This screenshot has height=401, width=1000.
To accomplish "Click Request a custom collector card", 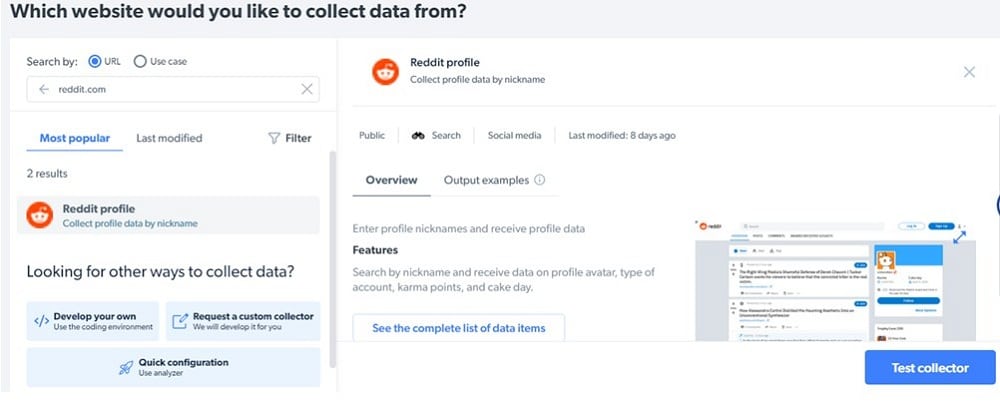I will (x=243, y=321).
